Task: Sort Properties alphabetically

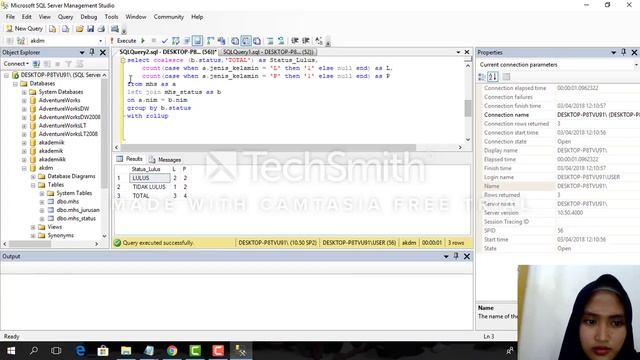Action: coord(493,77)
